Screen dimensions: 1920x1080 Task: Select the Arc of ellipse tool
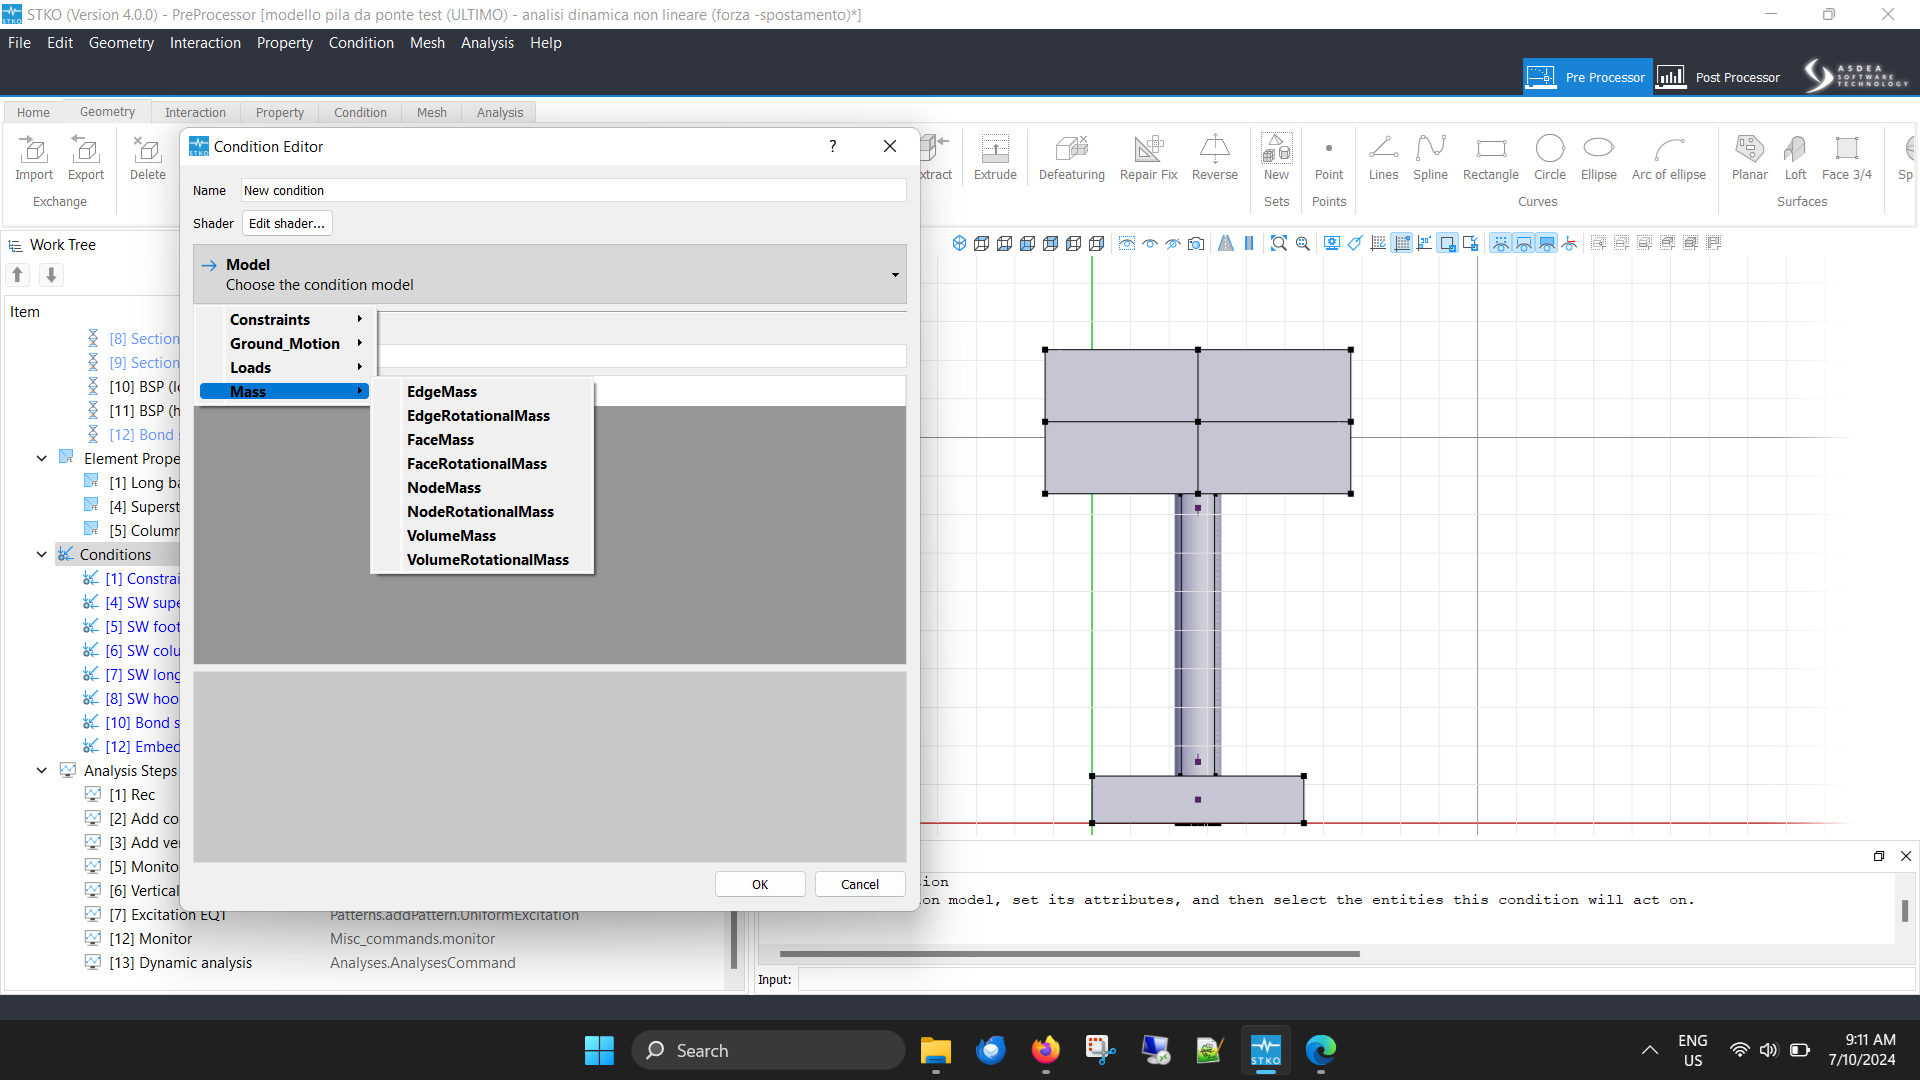coord(1668,158)
